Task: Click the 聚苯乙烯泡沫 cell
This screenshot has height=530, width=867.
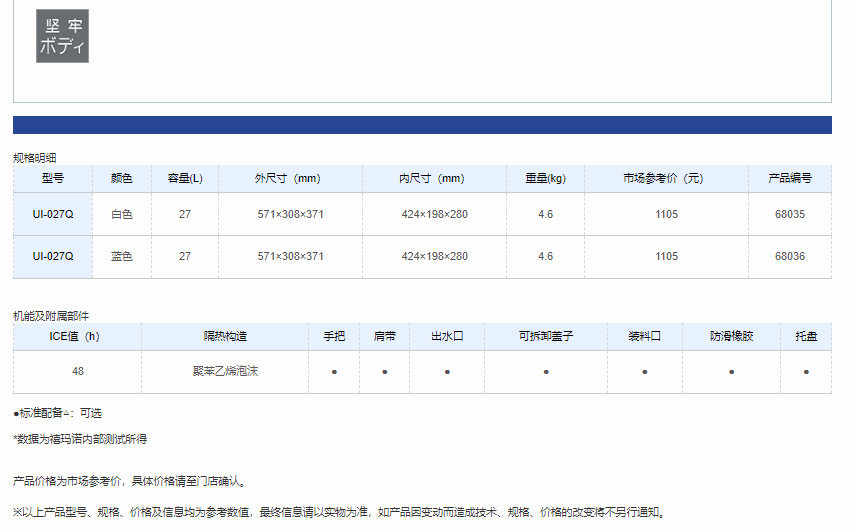Action: tap(225, 371)
